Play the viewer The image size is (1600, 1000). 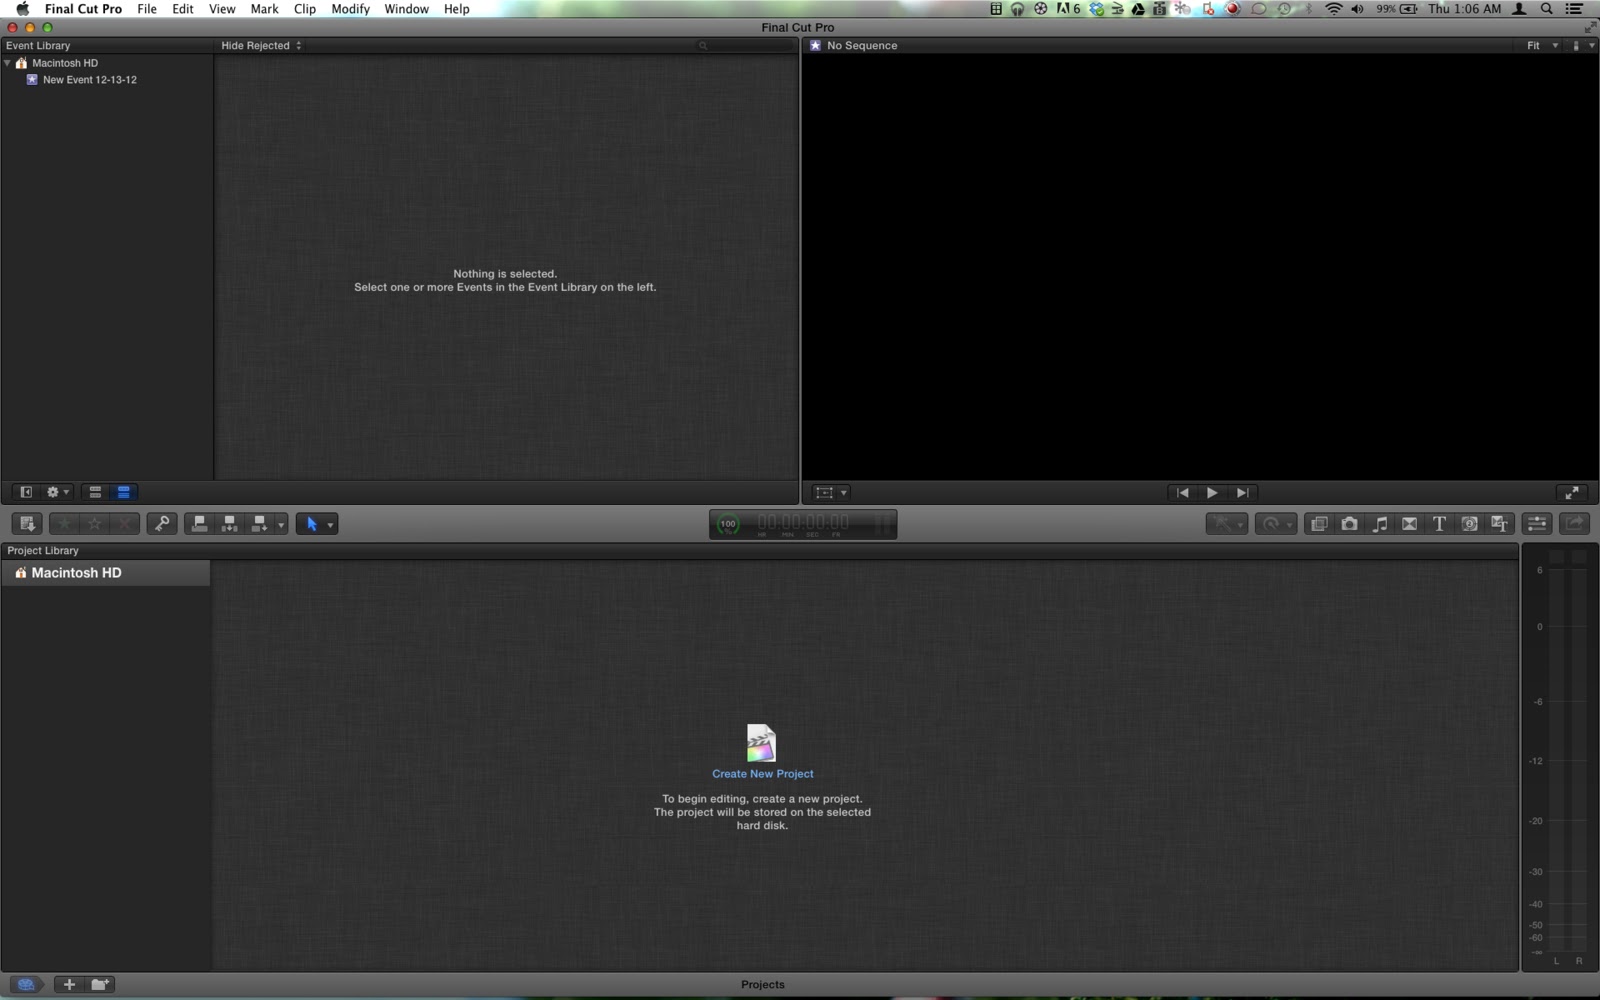click(1212, 492)
